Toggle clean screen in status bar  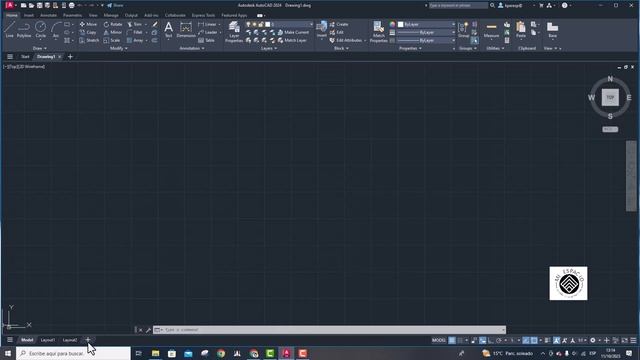click(625, 340)
